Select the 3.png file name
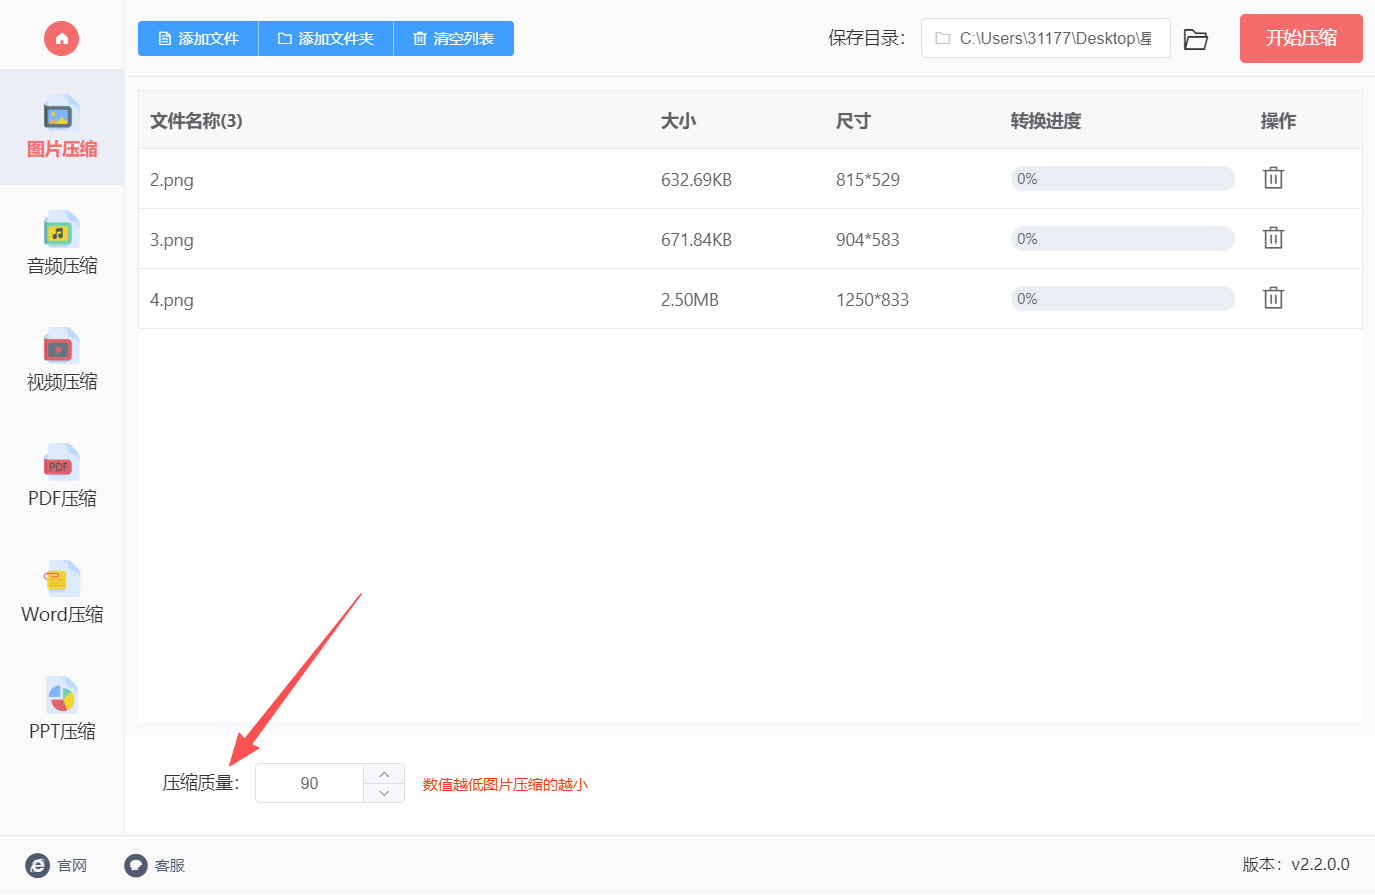This screenshot has height=895, width=1375. [x=172, y=240]
